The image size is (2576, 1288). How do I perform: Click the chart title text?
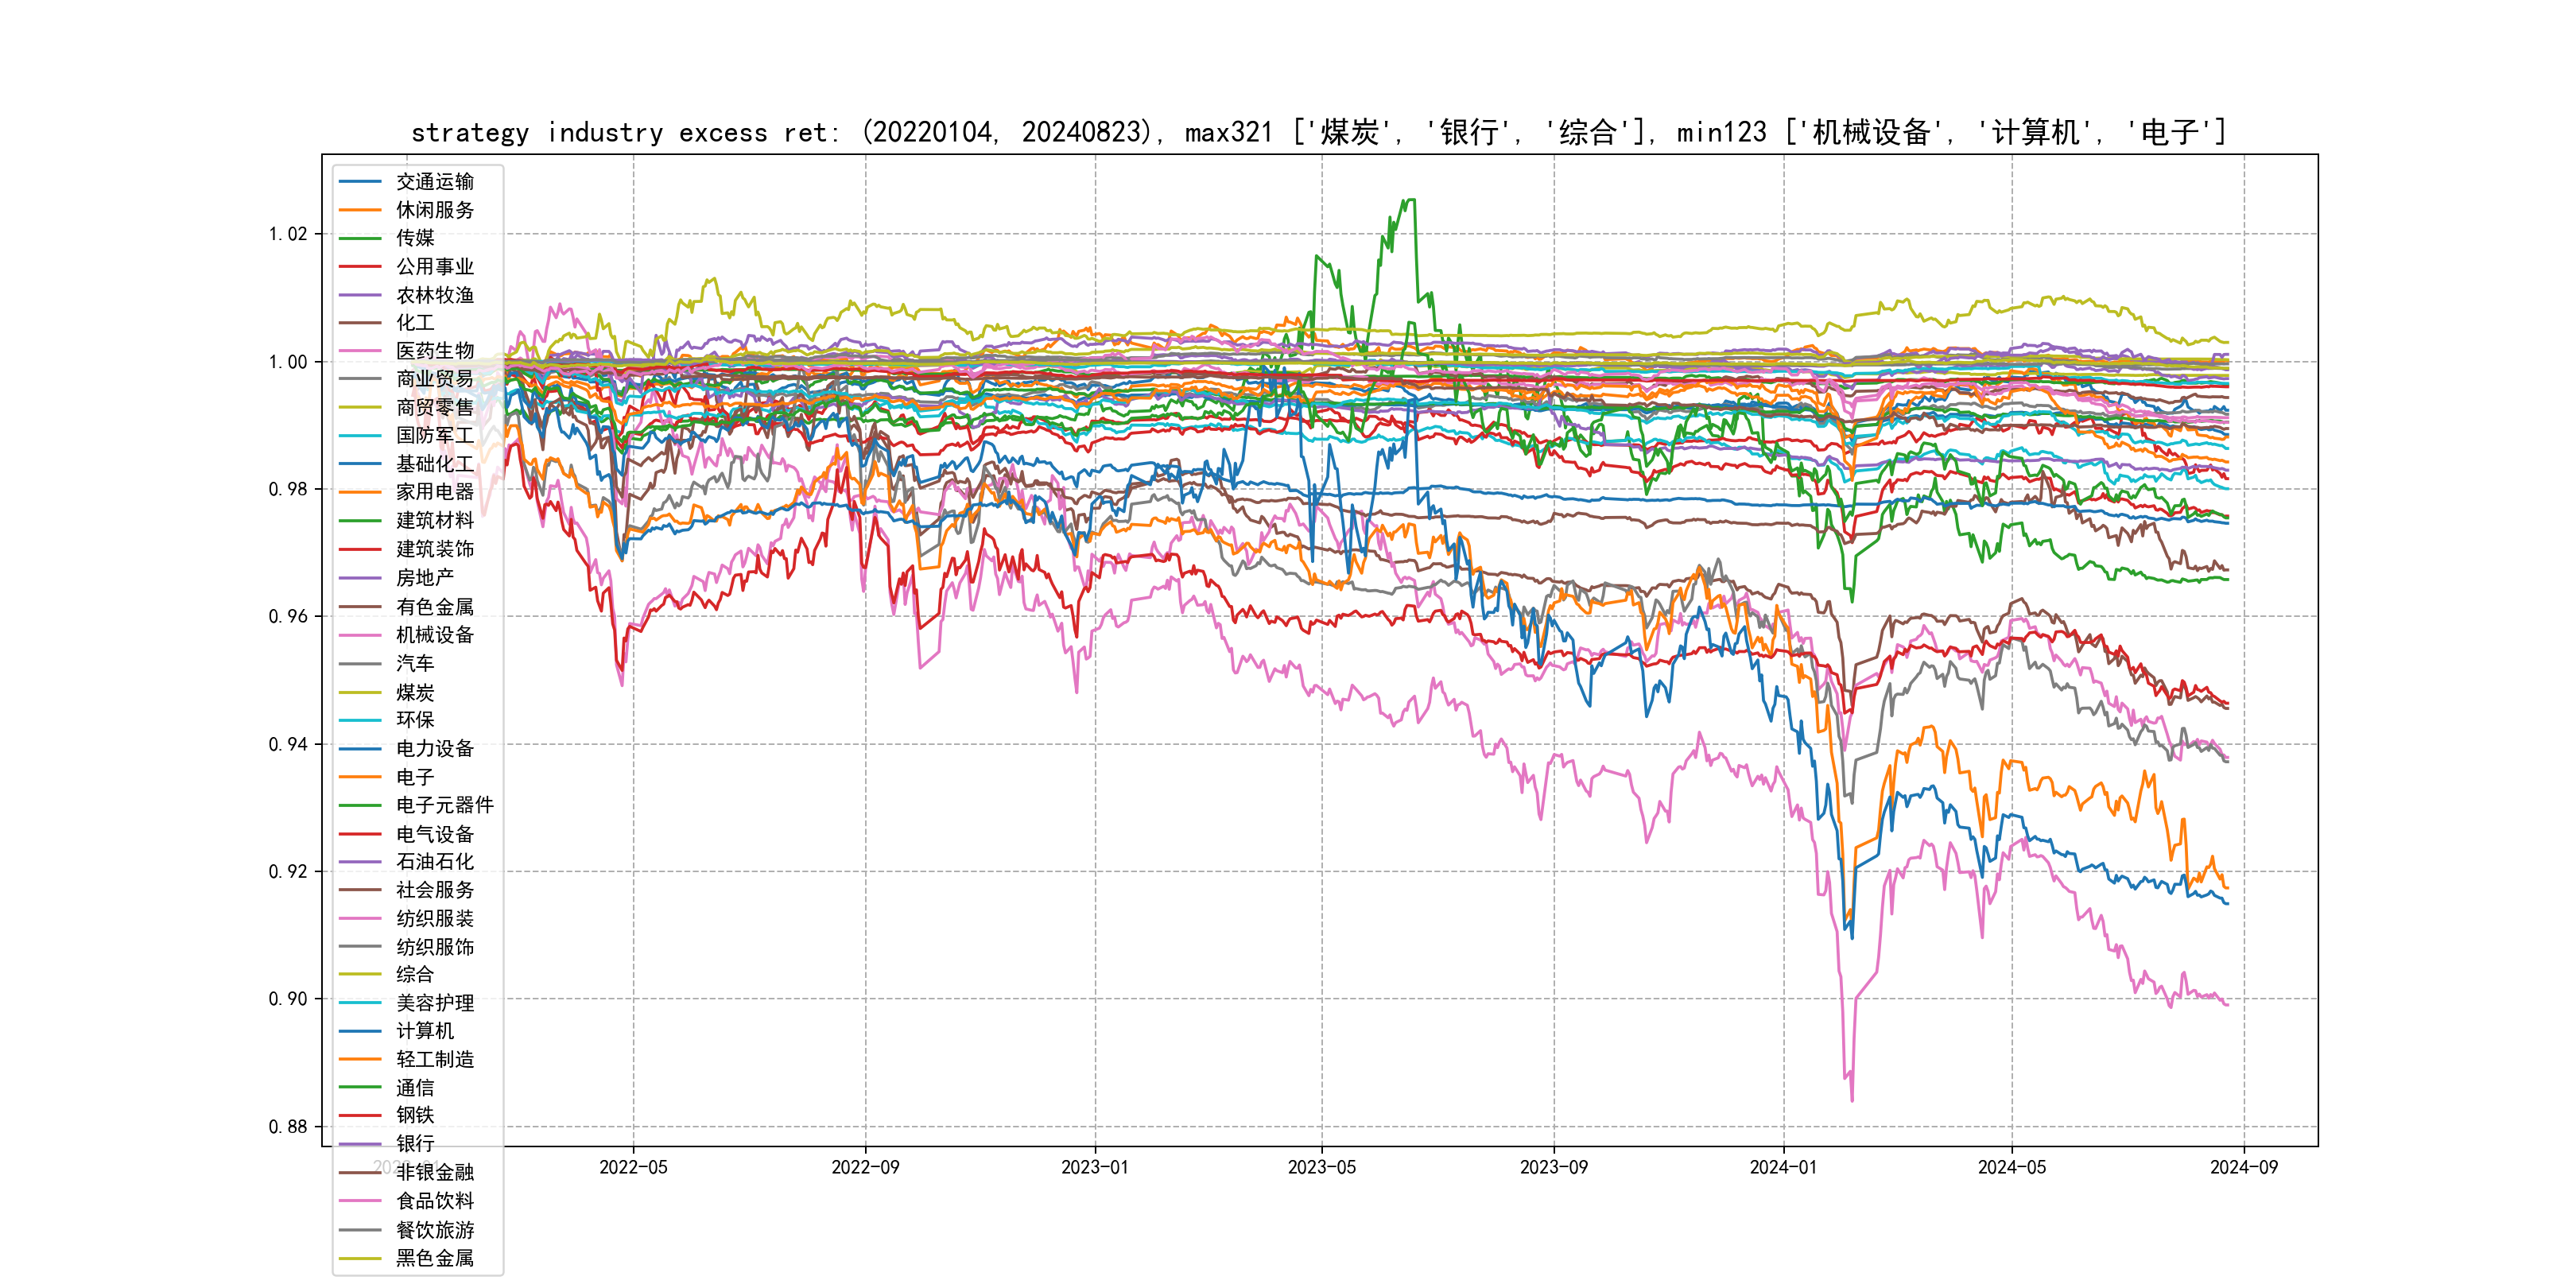pyautogui.click(x=1318, y=132)
